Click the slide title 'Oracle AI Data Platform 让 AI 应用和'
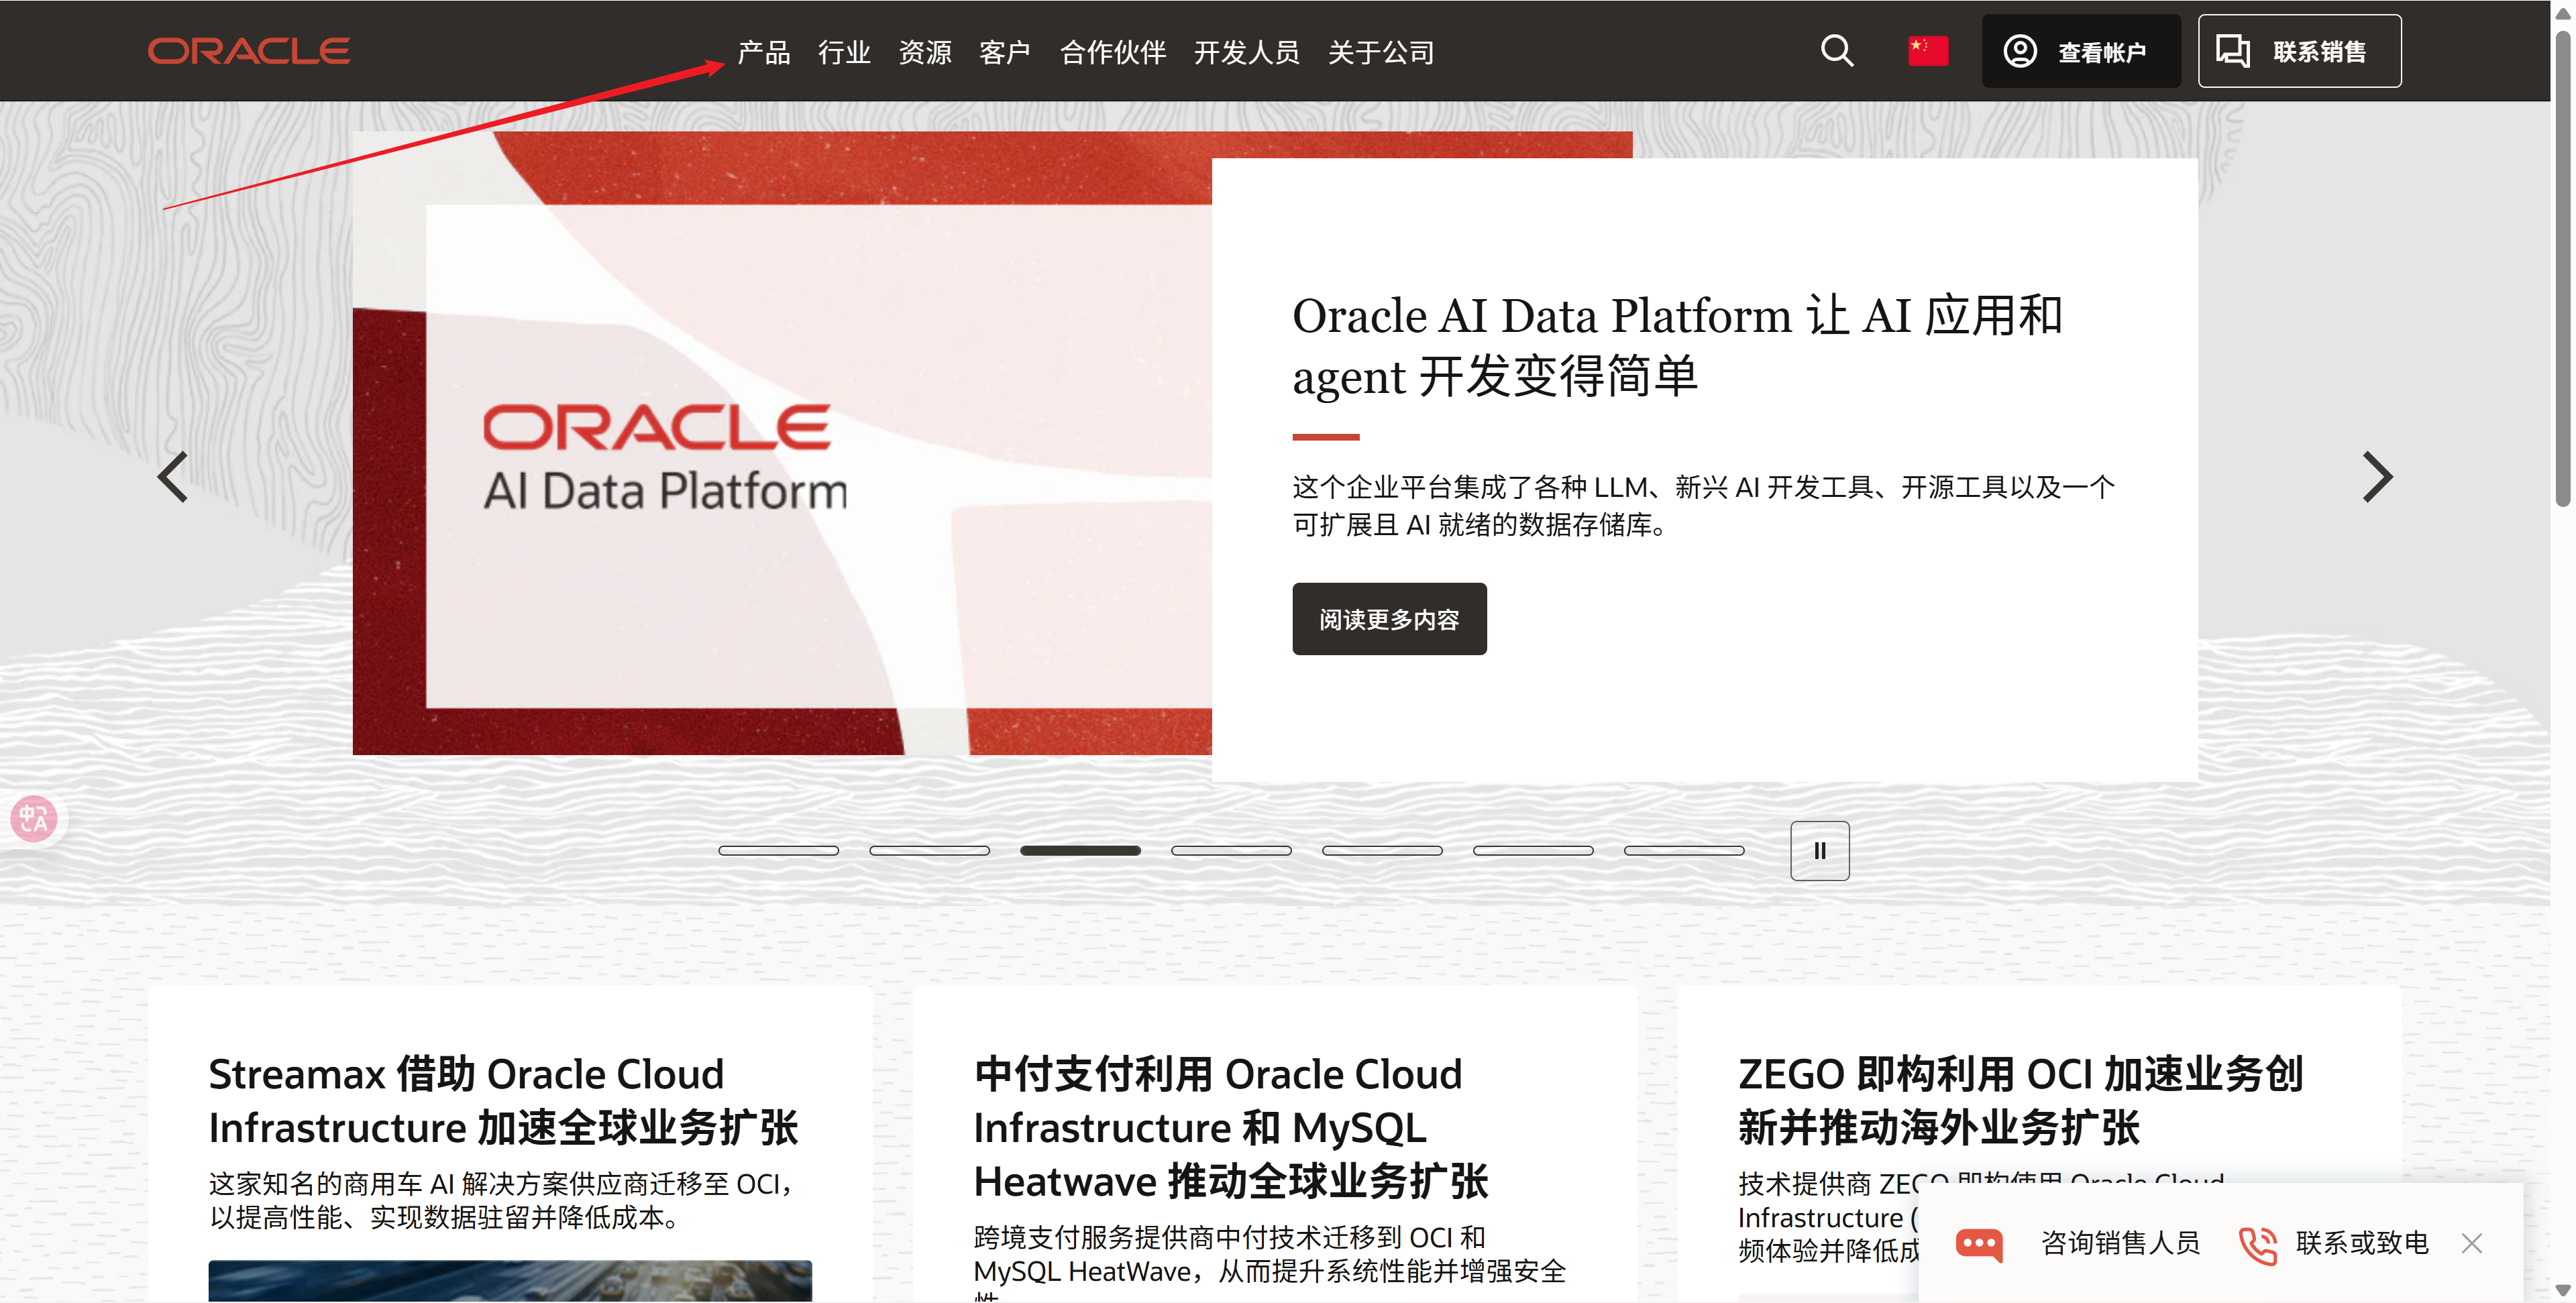Image resolution: width=2576 pixels, height=1303 pixels. [1677, 316]
